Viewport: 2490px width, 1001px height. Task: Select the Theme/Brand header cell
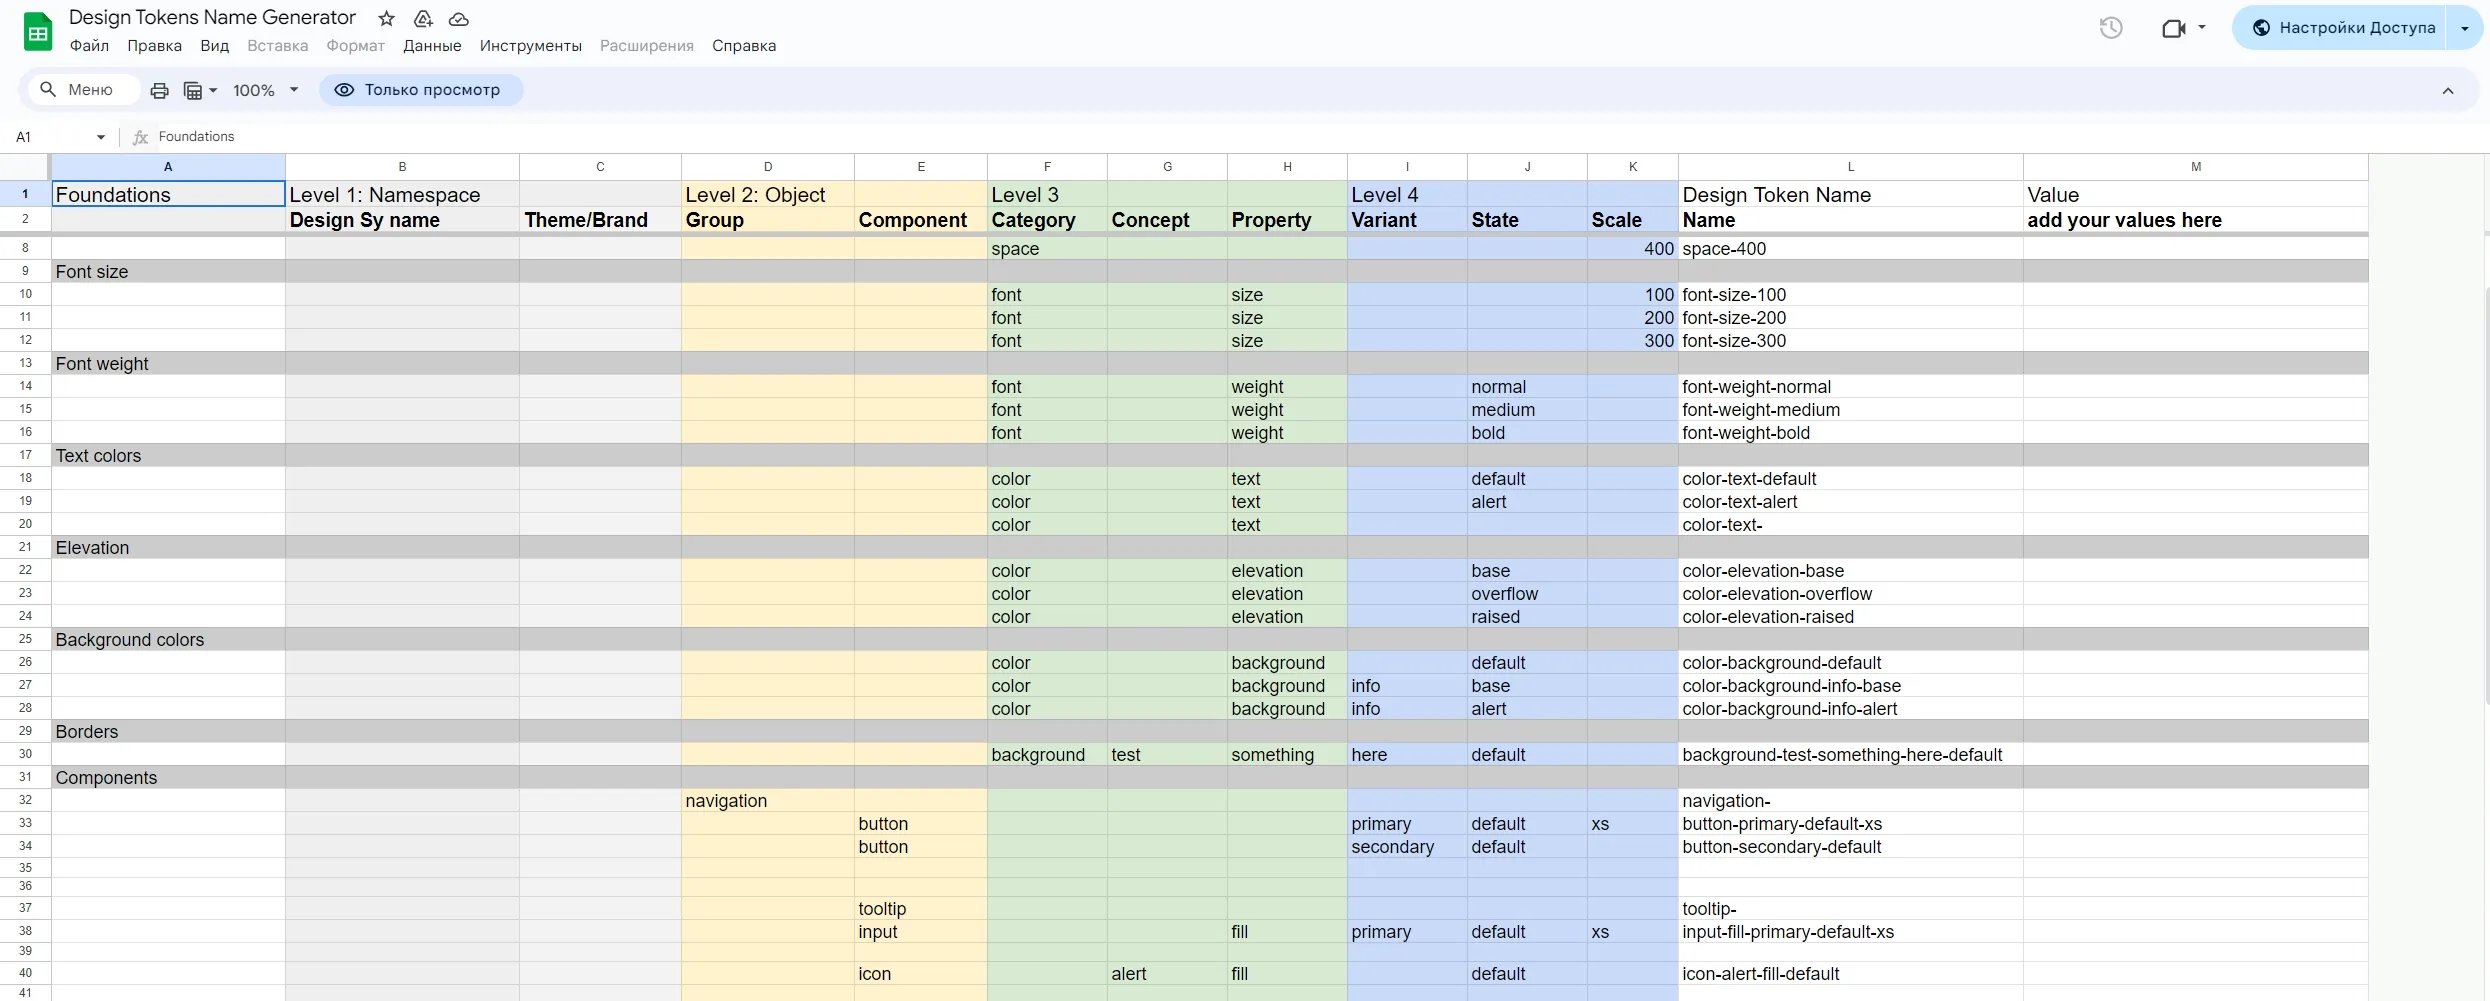[x=600, y=220]
